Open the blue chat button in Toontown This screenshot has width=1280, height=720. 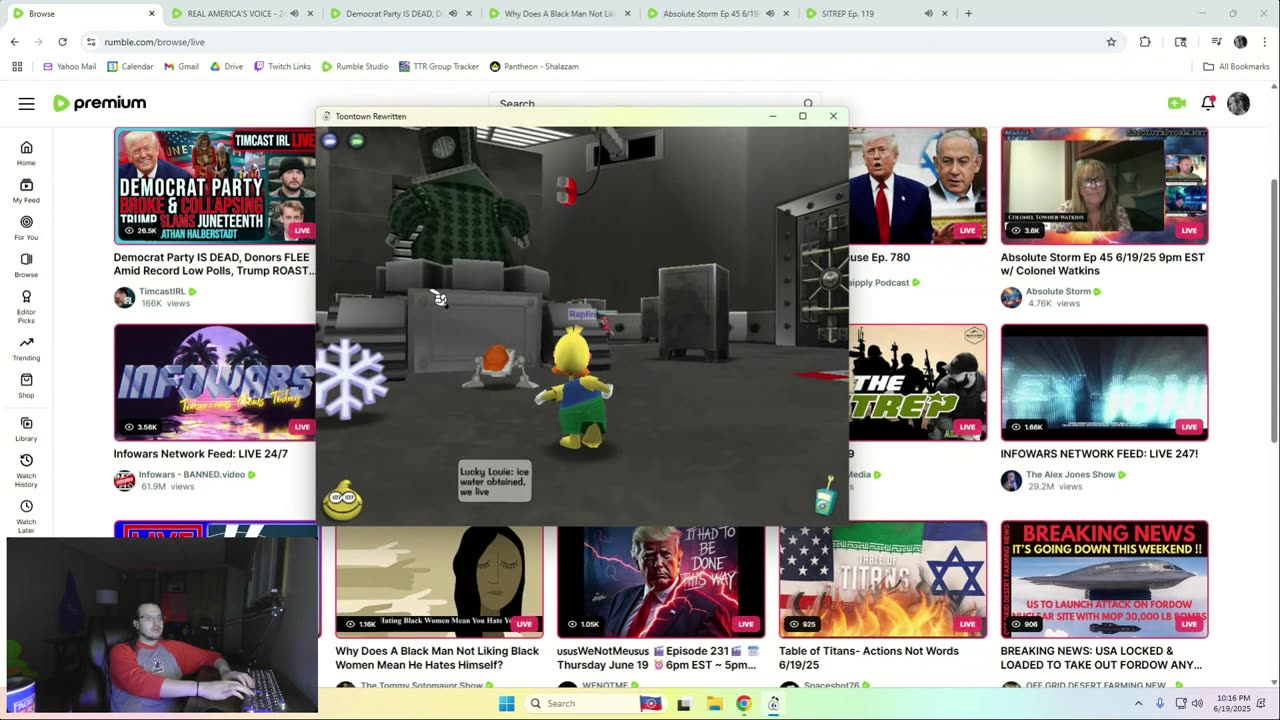(x=330, y=141)
